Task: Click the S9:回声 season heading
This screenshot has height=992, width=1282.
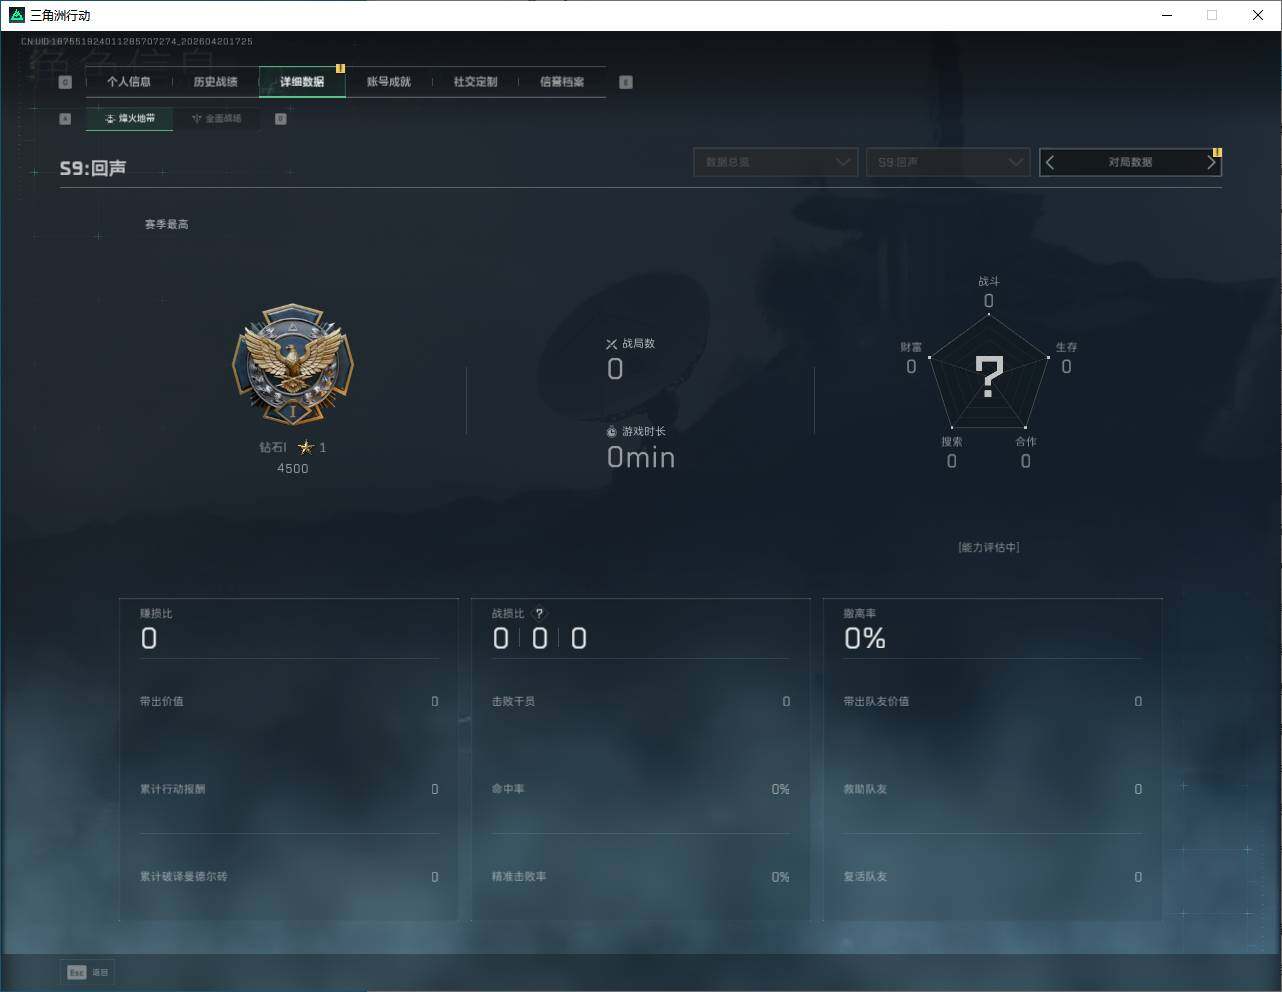Action: coord(93,168)
